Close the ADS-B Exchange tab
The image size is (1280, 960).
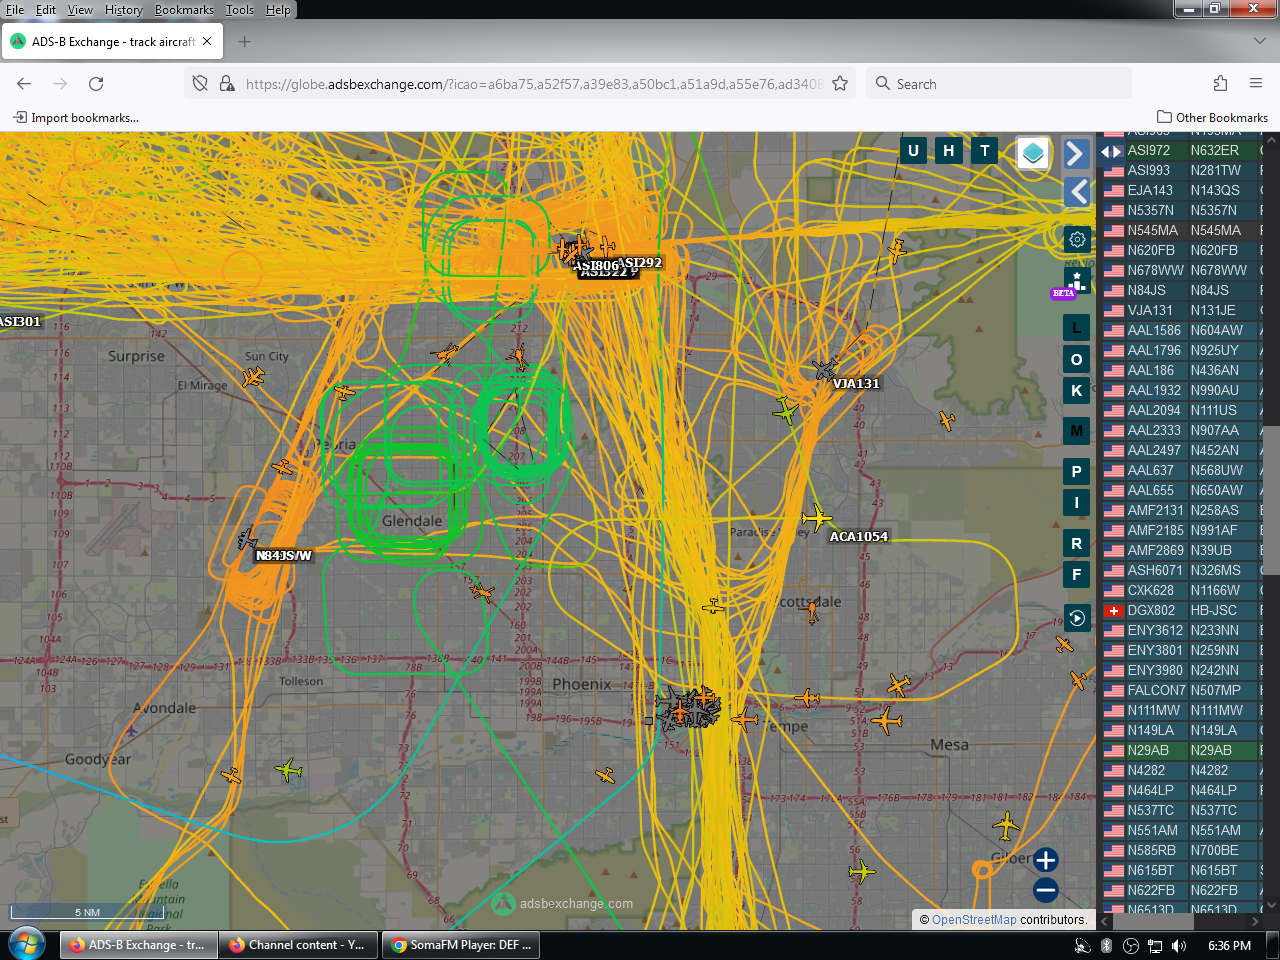[x=207, y=42]
